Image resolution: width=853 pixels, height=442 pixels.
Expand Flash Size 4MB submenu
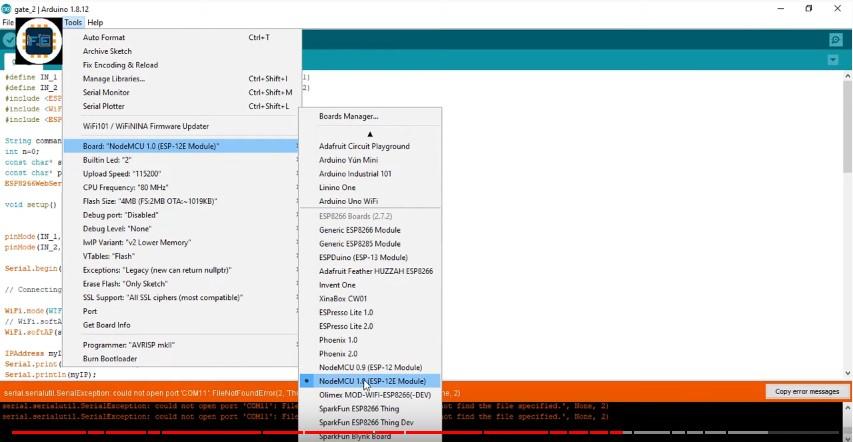[182, 201]
